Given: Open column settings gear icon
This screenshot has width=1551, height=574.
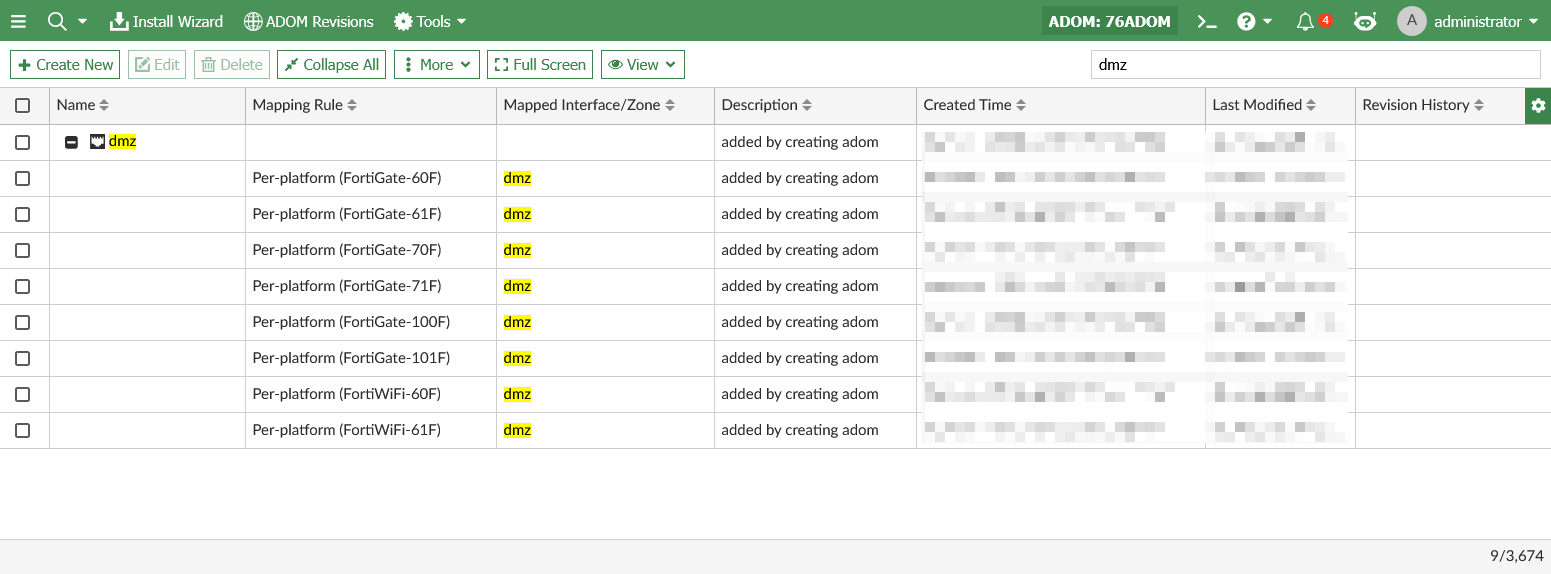Looking at the screenshot, I should [1538, 105].
